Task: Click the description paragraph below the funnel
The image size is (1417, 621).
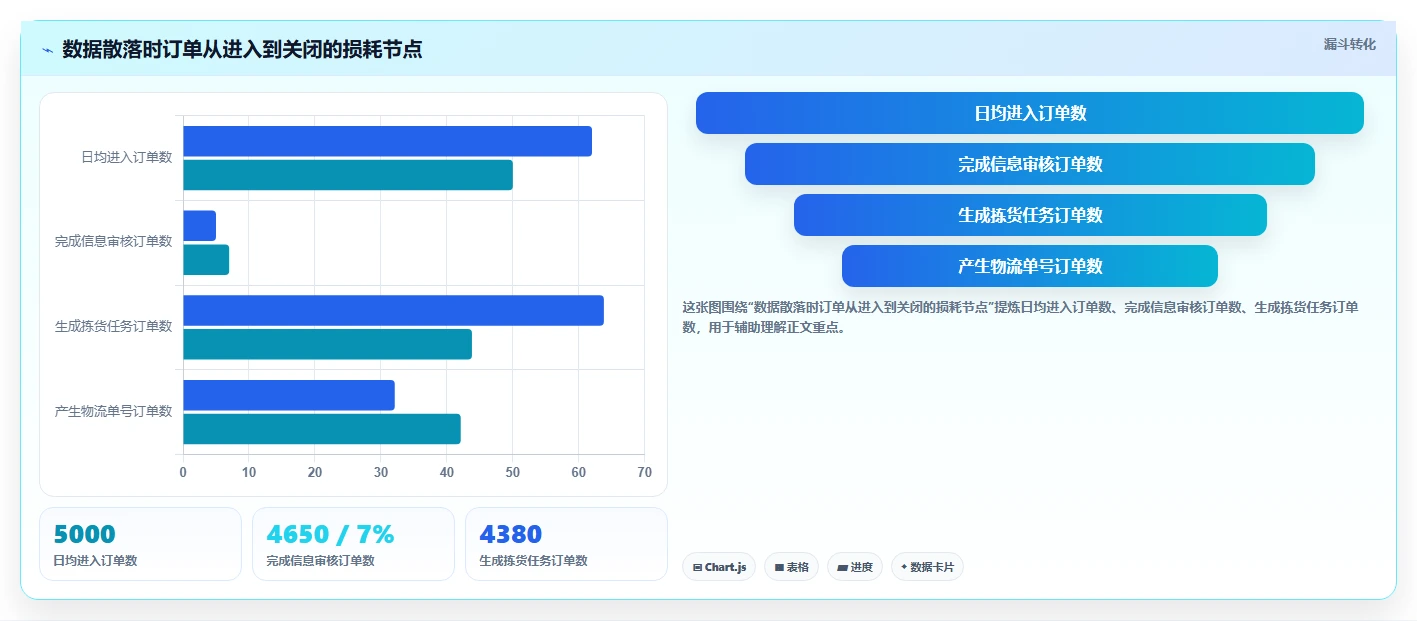Action: (1020, 317)
